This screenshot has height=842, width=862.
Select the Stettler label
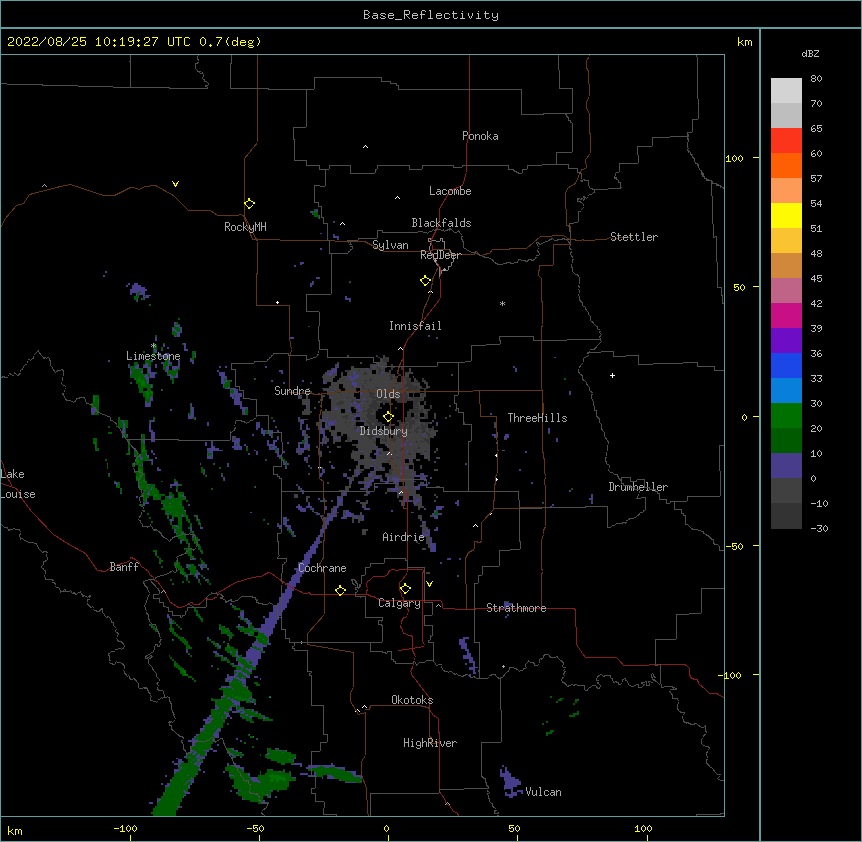(x=633, y=237)
